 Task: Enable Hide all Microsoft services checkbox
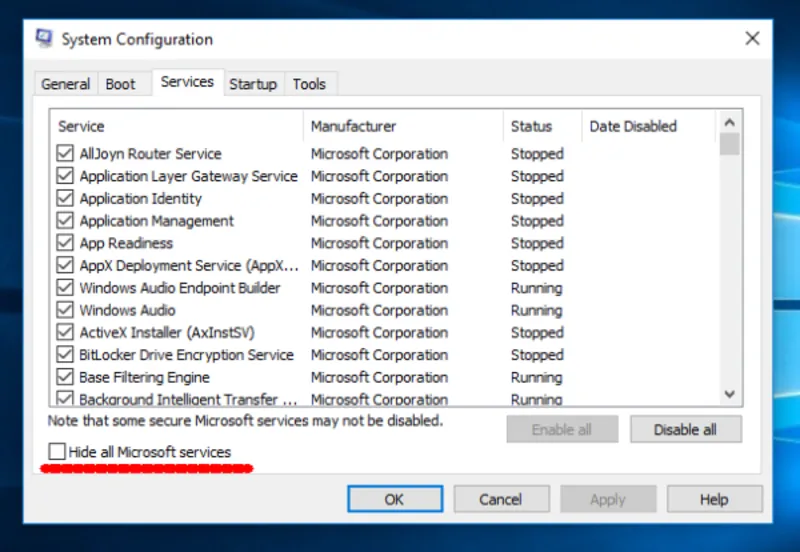pyautogui.click(x=58, y=452)
